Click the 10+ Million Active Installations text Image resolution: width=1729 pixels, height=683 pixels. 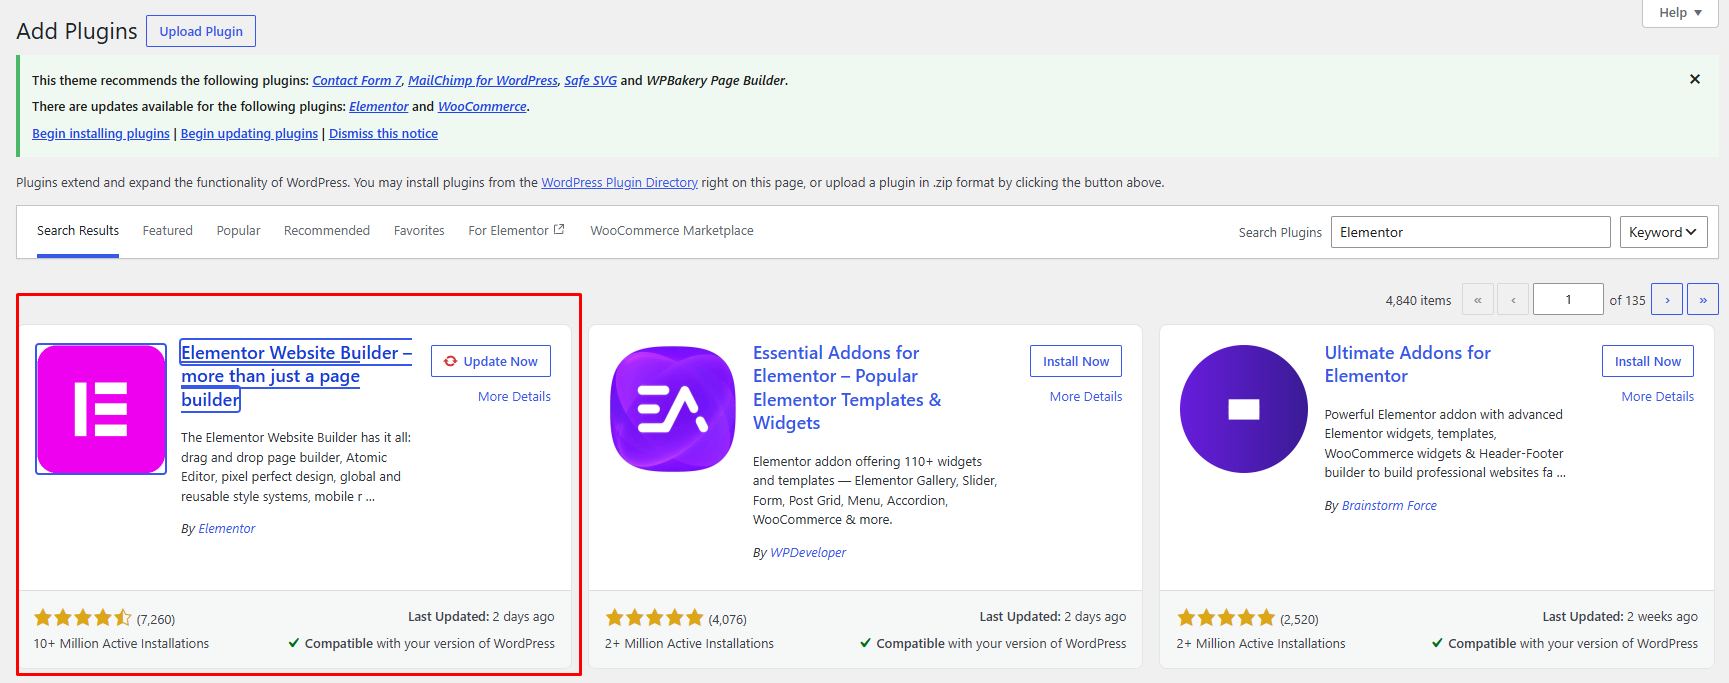[x=121, y=643]
